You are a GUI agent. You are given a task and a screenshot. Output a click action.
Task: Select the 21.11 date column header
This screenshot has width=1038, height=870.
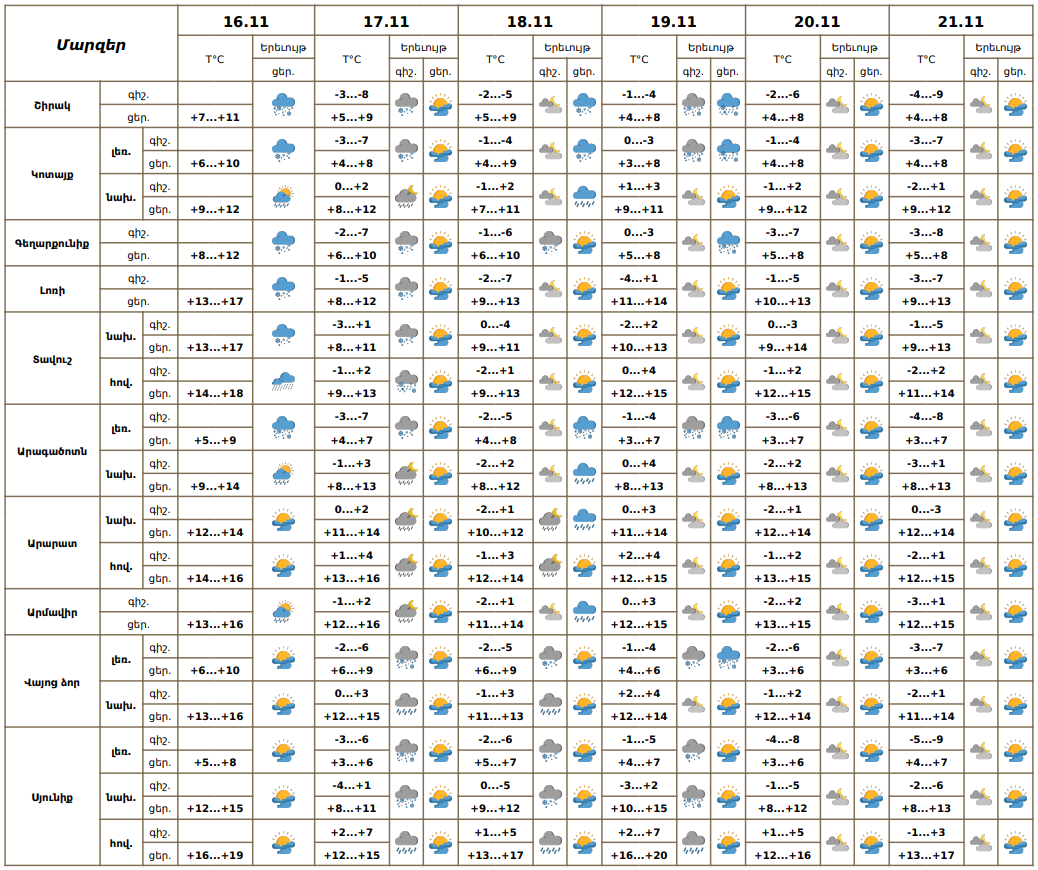pyautogui.click(x=960, y=21)
